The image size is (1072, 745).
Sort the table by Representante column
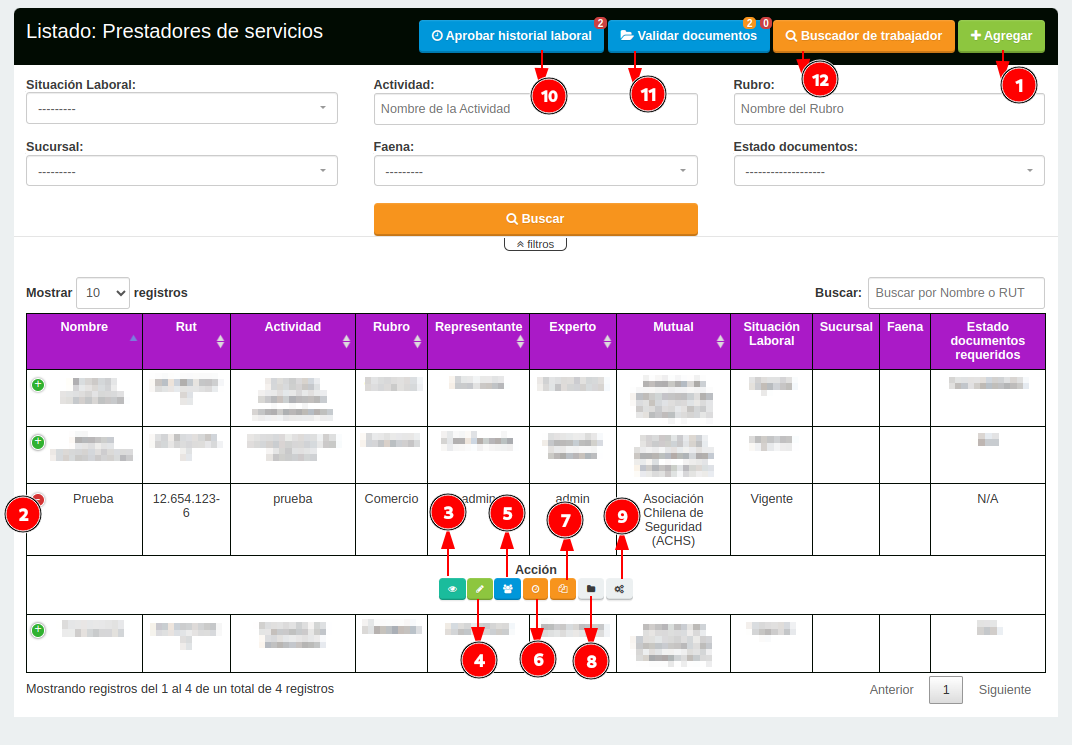tap(479, 341)
